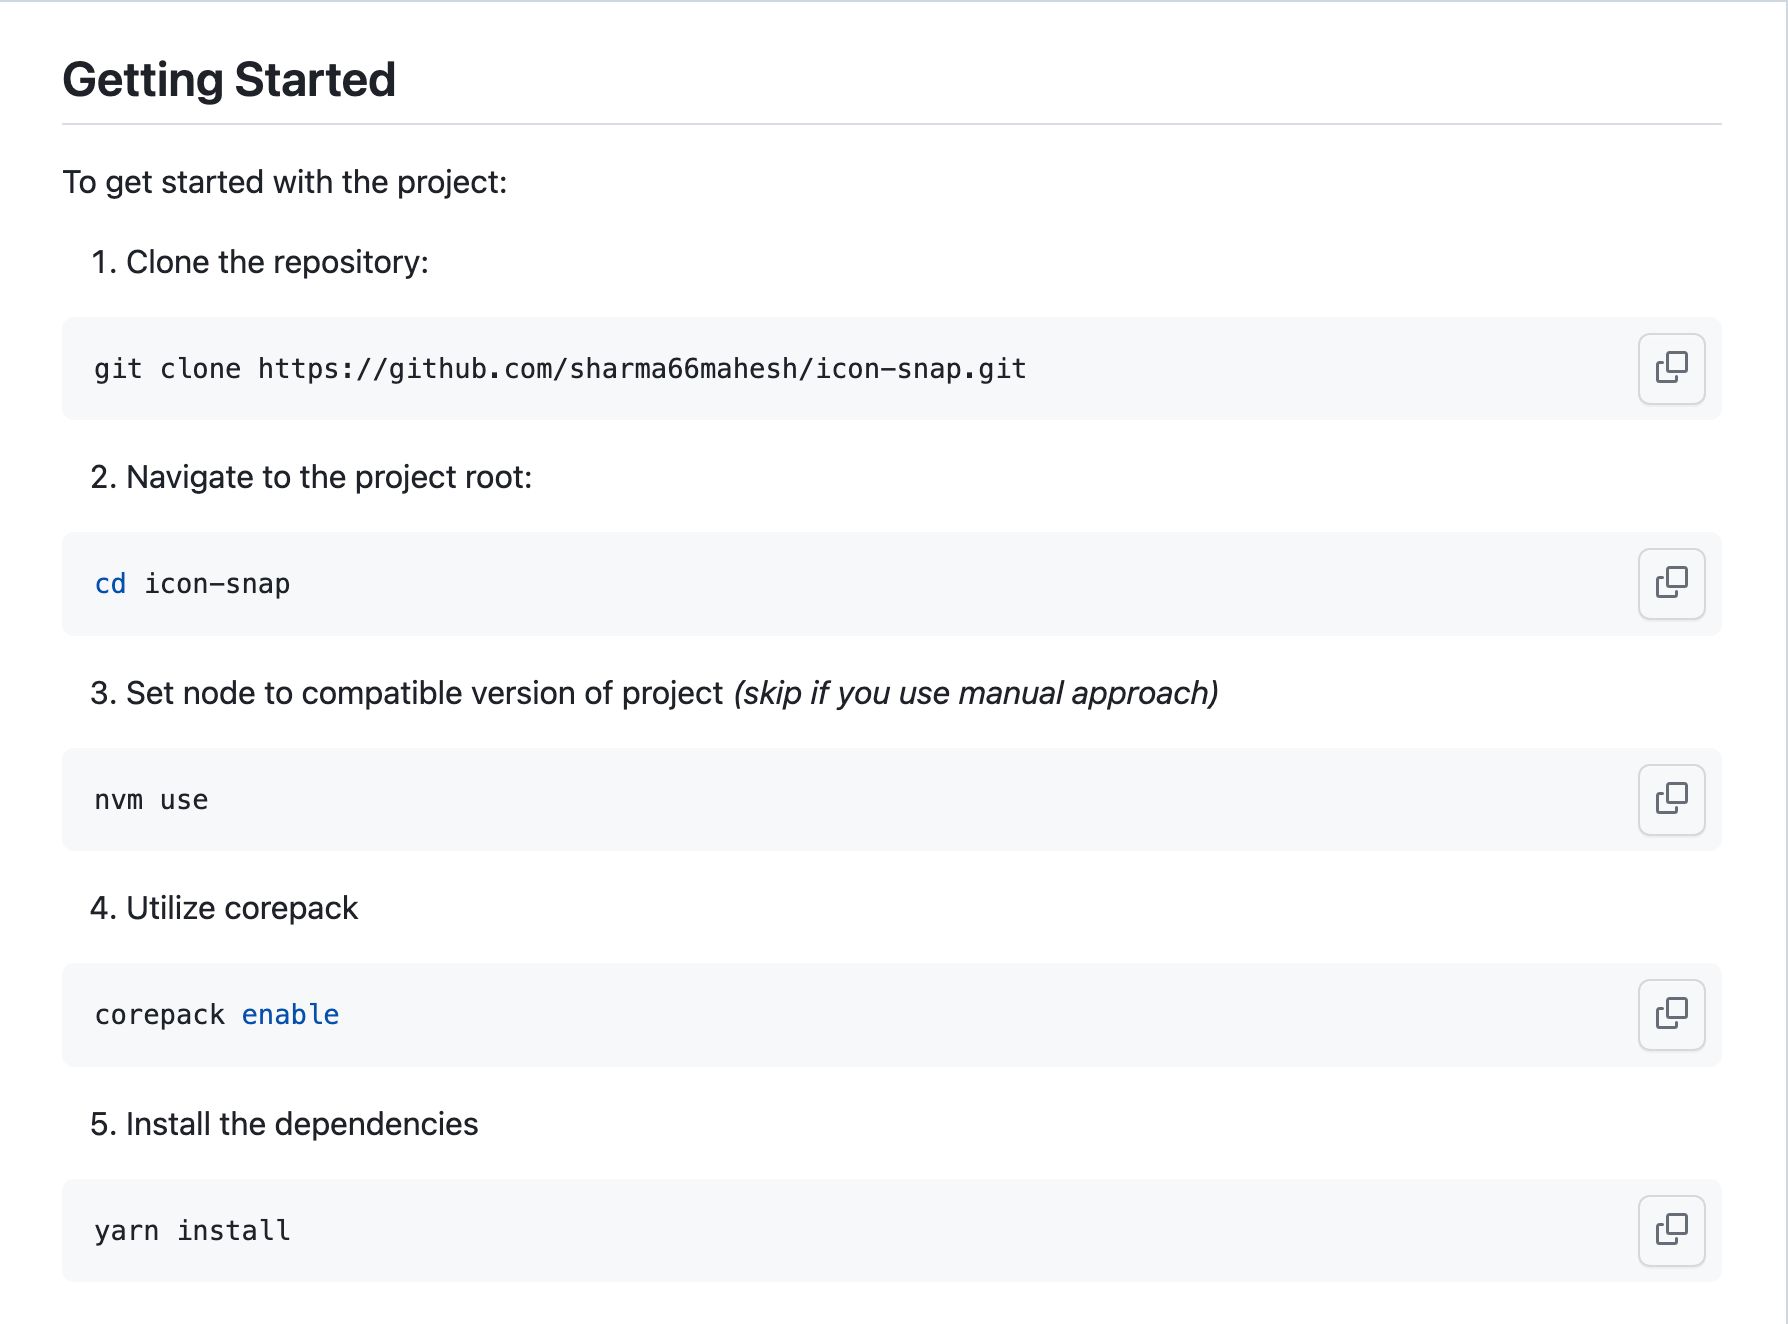Click the 'Clone the repository:' step

coord(277,263)
